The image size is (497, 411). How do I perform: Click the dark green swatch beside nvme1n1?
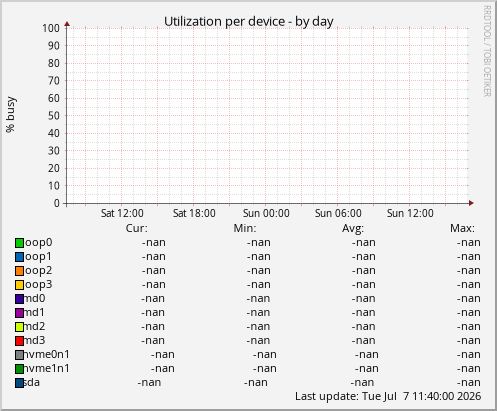pyautogui.click(x=19, y=369)
